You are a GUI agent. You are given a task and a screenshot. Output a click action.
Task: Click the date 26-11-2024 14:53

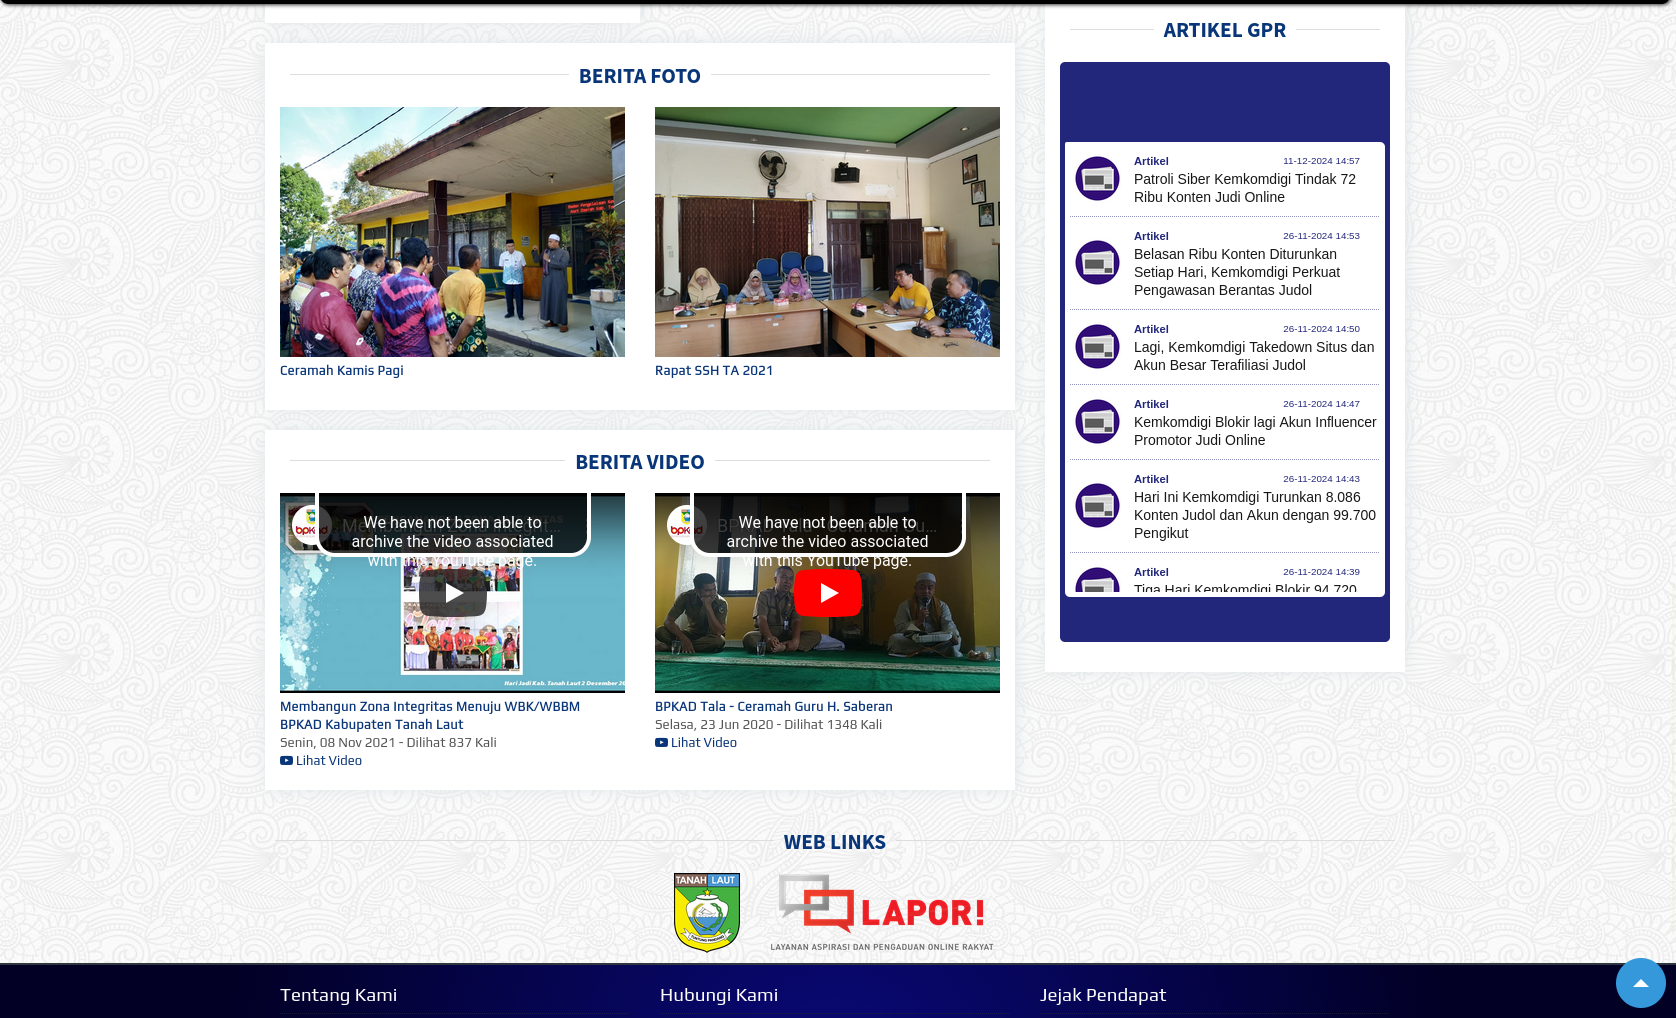(x=1321, y=236)
